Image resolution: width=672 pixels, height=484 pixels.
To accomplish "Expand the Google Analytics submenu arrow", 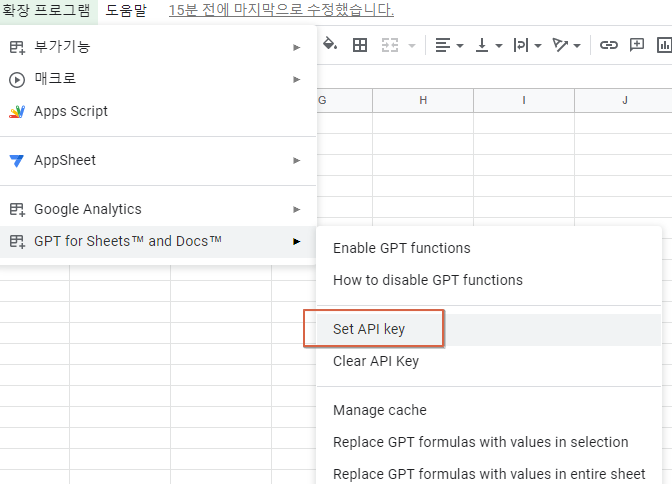I will click(296, 209).
